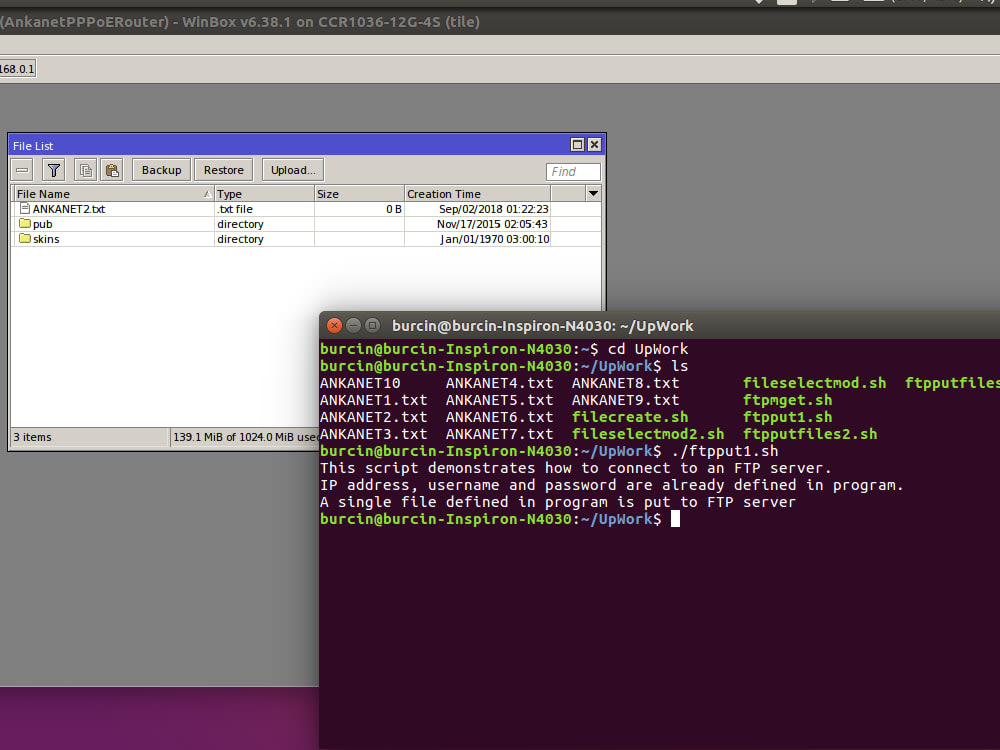
Task: Open the skins directory folder icon
Action: pos(25,239)
